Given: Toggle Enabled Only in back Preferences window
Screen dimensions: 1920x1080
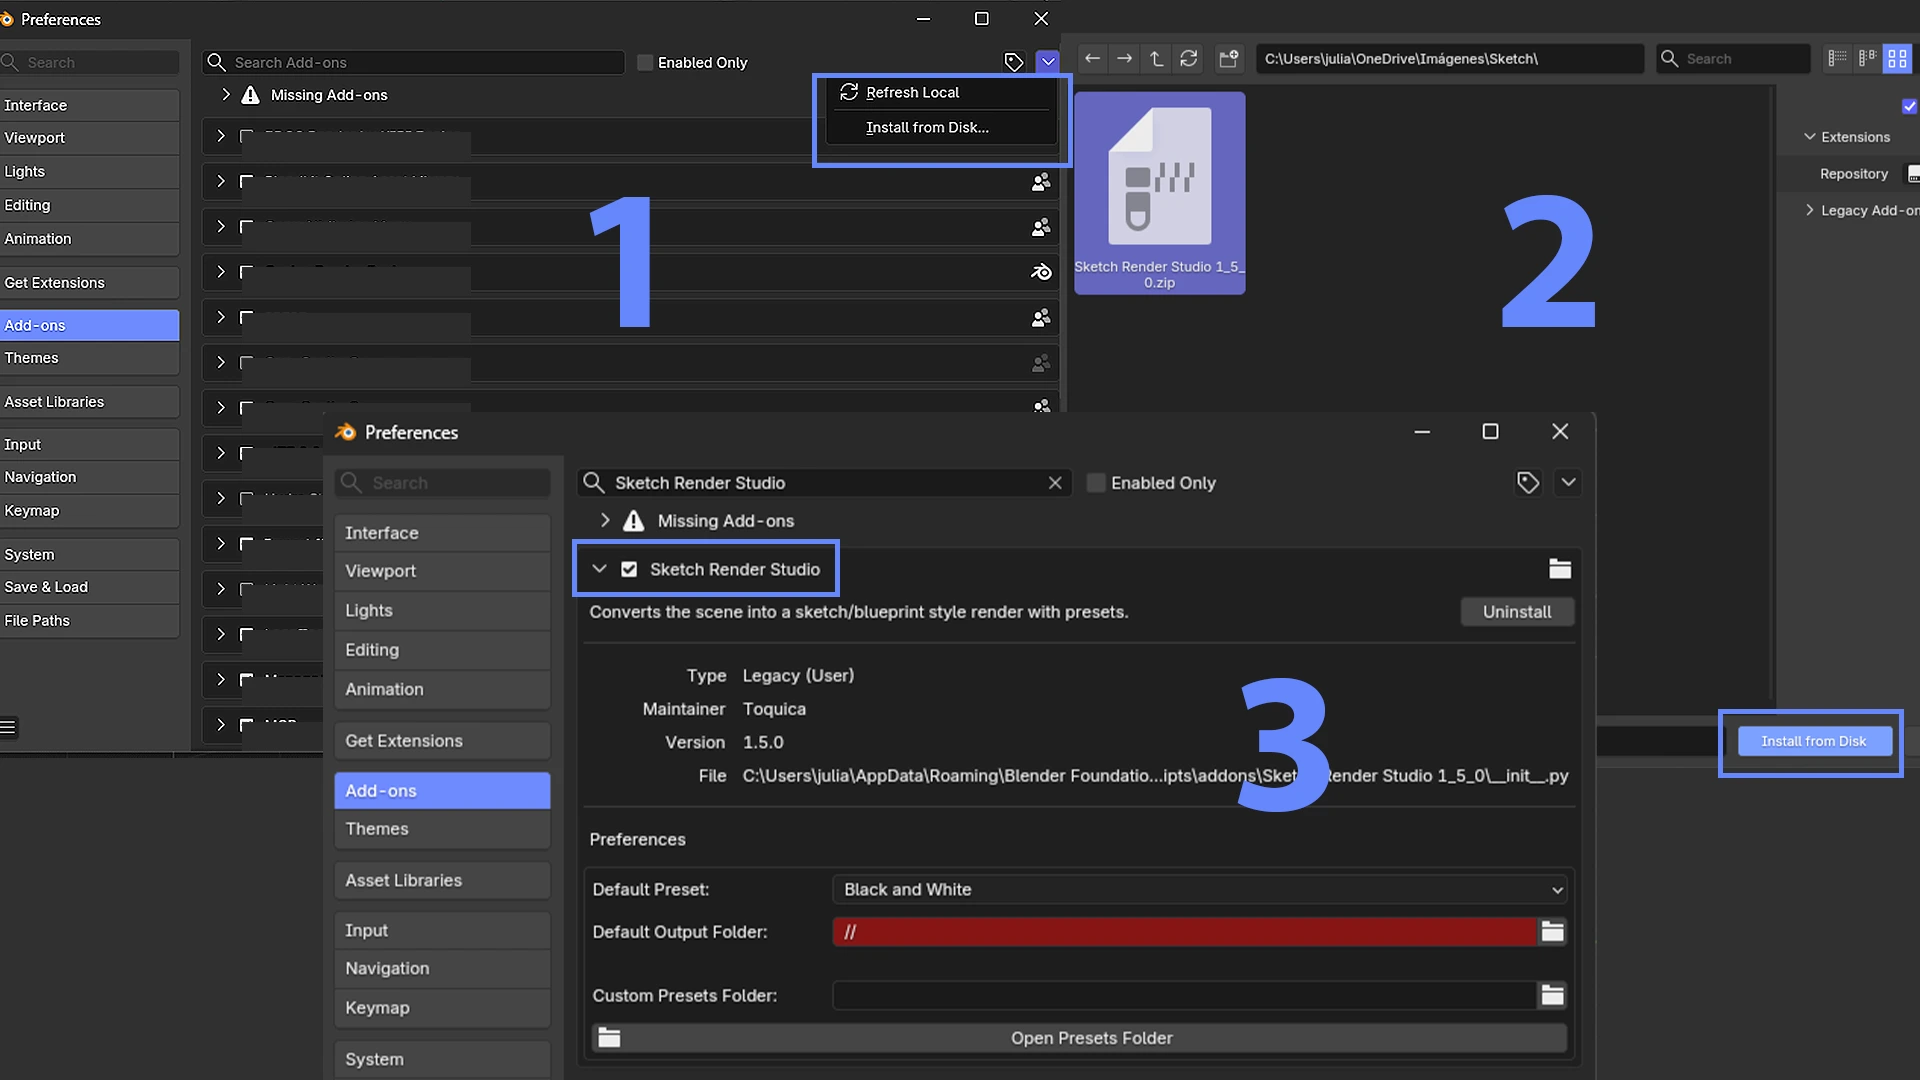Looking at the screenshot, I should pos(645,62).
